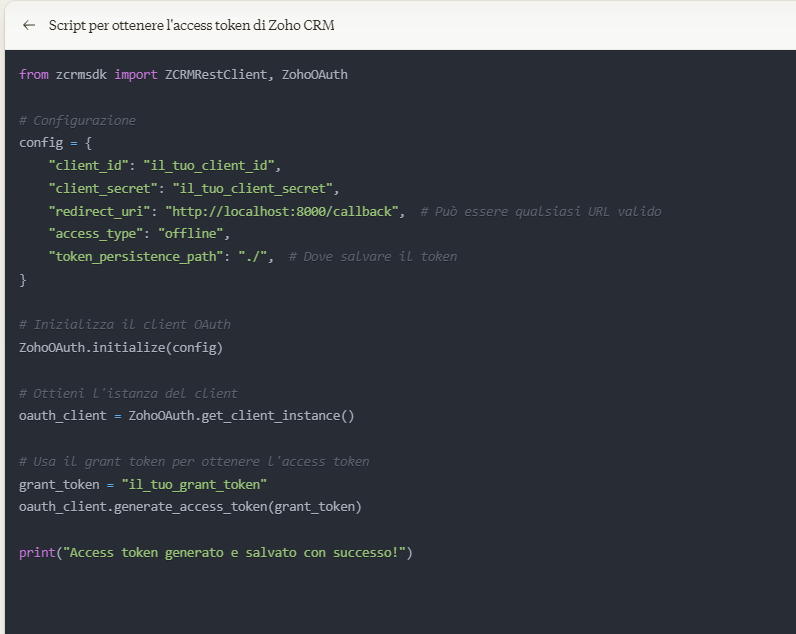
Task: Click the '# Inizializza il client OAuth' comment
Action: [x=125, y=325]
